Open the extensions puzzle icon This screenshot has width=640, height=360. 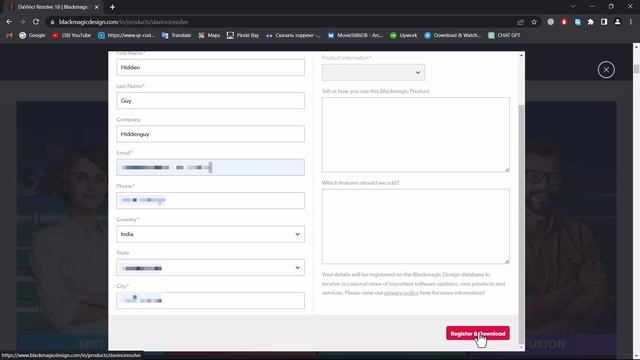pyautogui.click(x=591, y=22)
